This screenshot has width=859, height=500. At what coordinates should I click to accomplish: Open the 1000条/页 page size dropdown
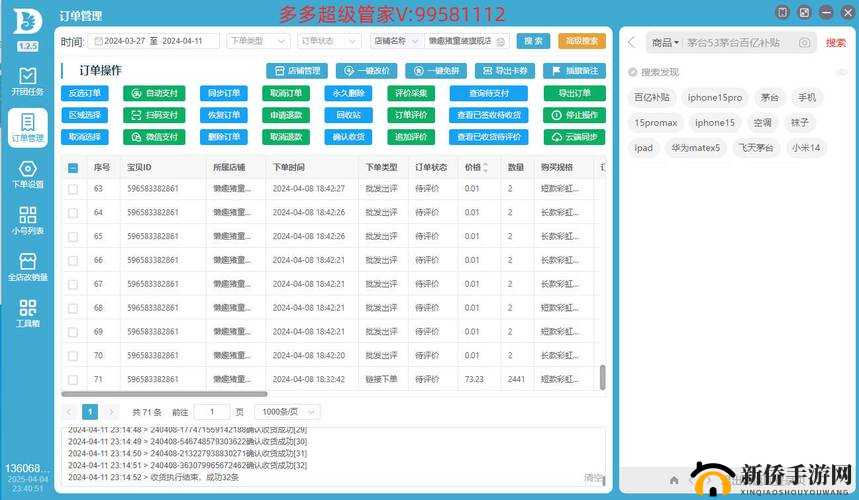click(x=288, y=412)
